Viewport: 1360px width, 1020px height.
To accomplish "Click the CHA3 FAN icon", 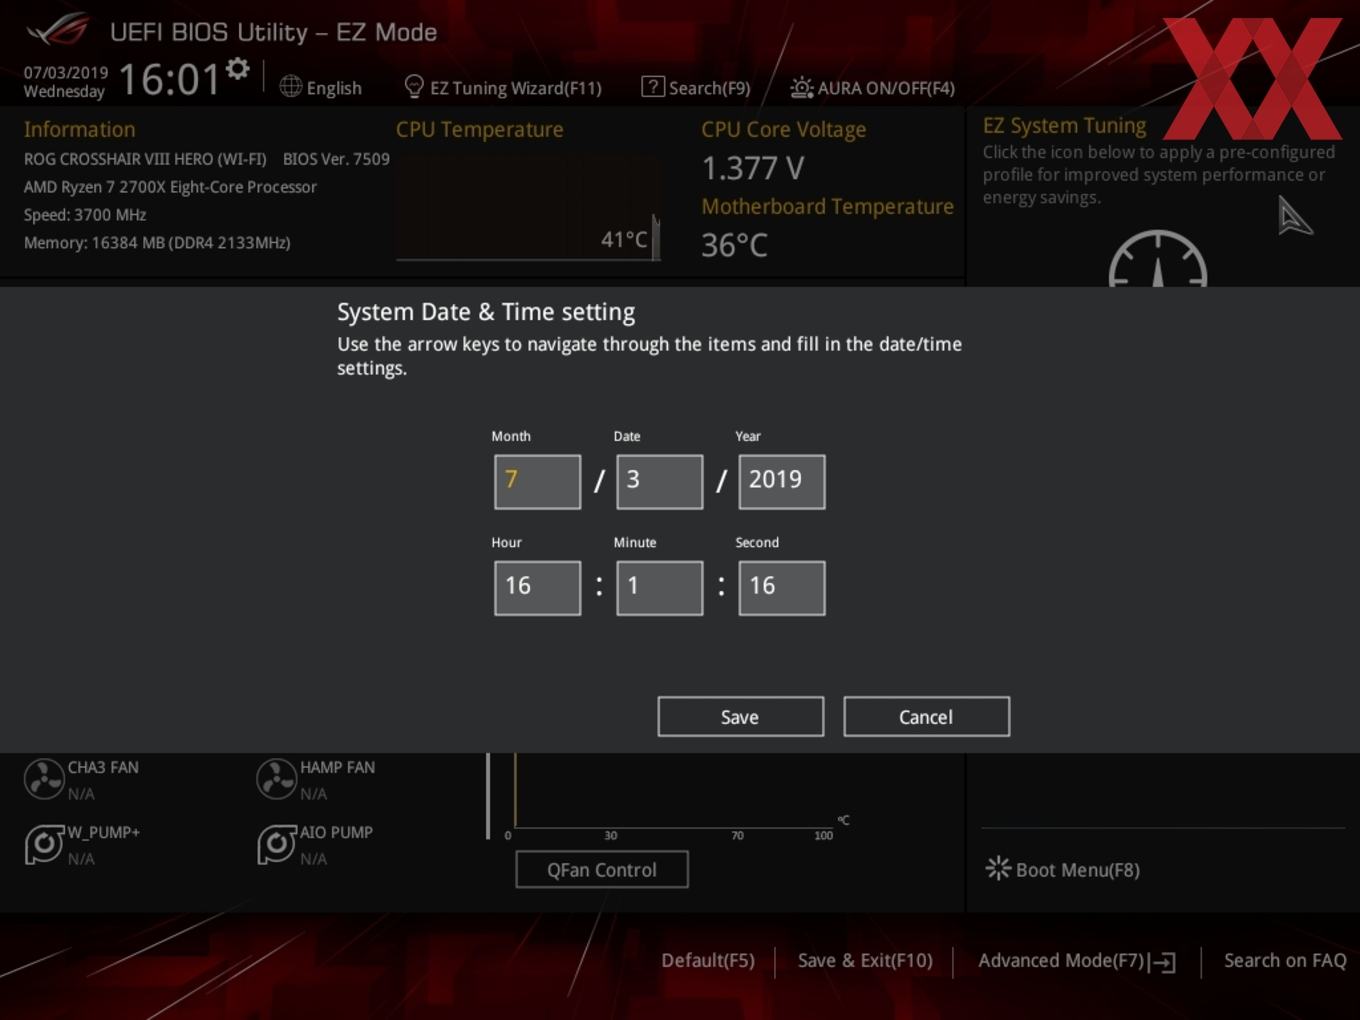I will [44, 779].
